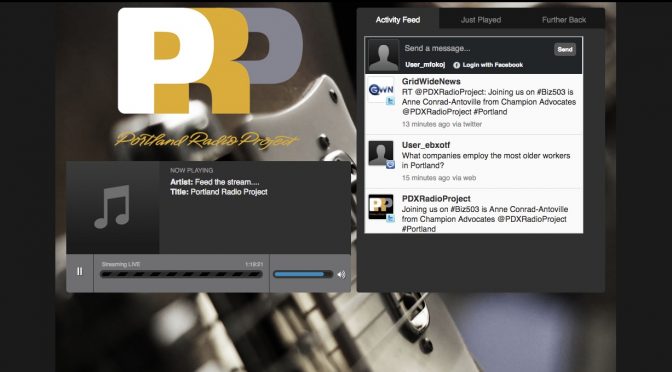The width and height of the screenshot is (672, 372).
Task: Switch to the Further Back tab
Action: tap(564, 20)
